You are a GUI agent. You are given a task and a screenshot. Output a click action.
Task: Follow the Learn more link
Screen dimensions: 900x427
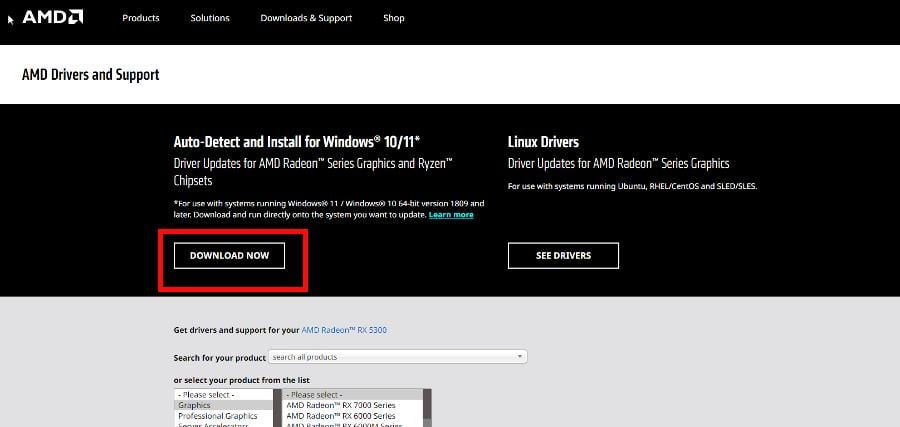point(451,215)
